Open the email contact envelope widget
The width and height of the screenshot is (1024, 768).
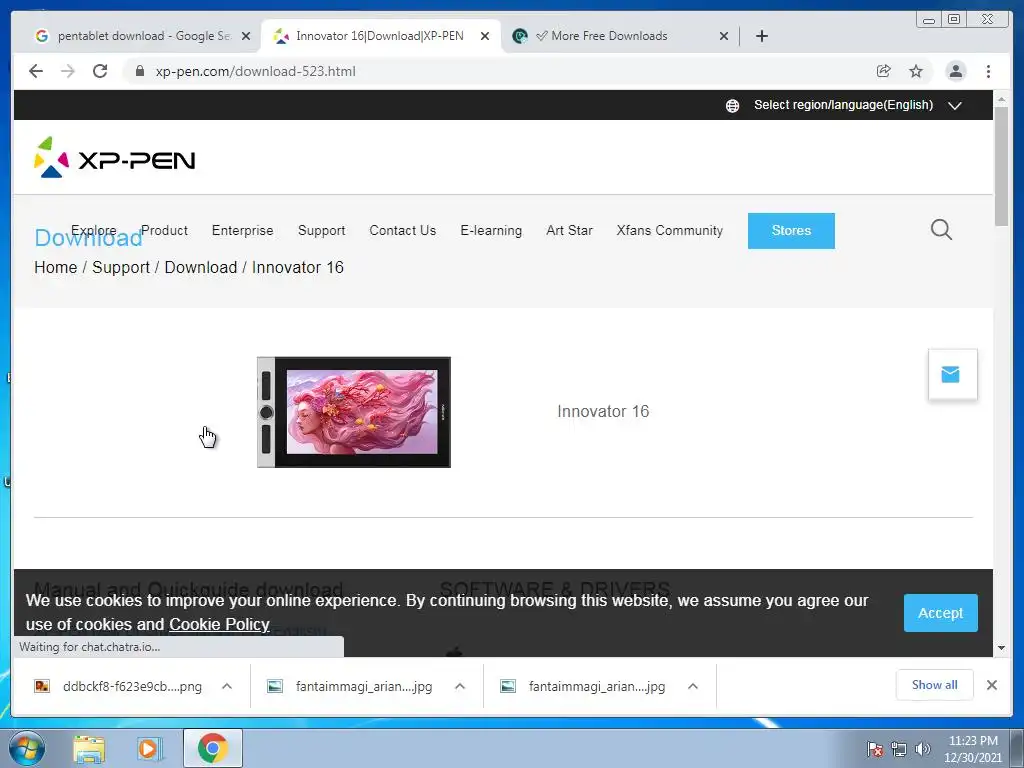pyautogui.click(x=952, y=374)
